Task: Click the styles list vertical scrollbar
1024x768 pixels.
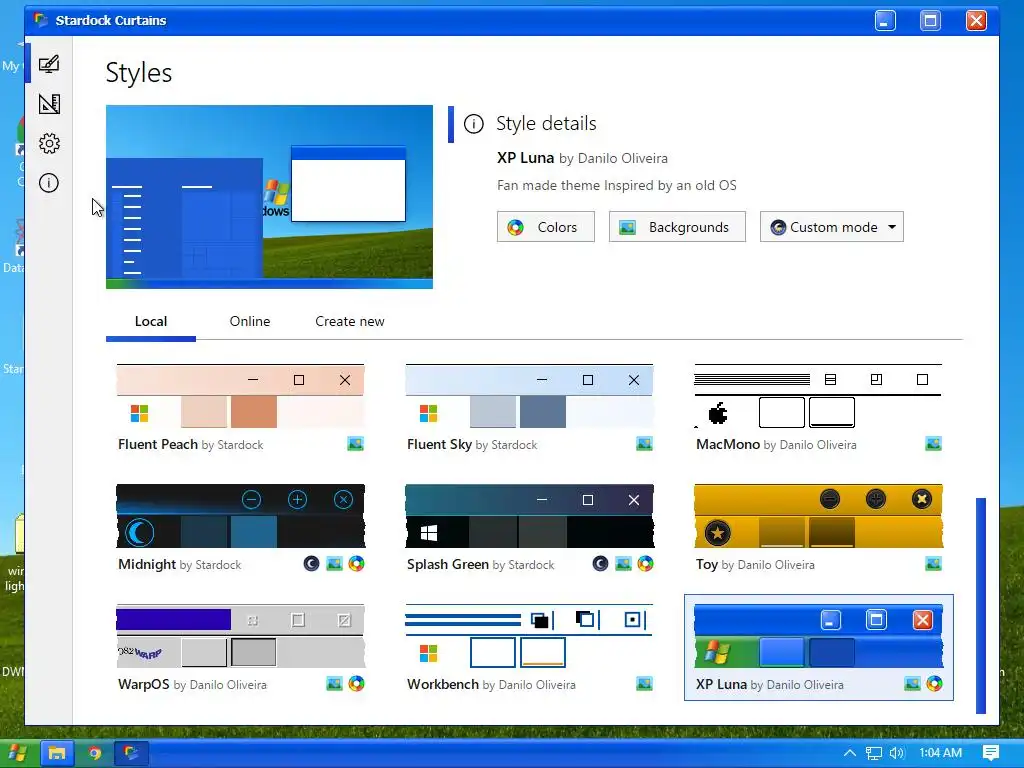Action: pyautogui.click(x=980, y=605)
